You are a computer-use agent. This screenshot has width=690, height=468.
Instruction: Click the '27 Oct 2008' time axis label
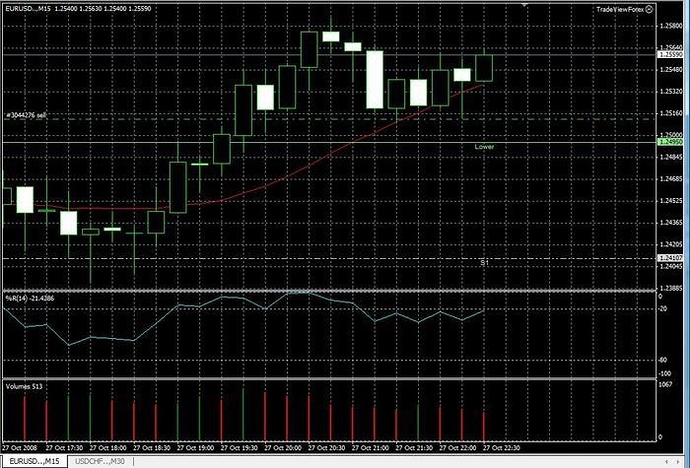20,448
